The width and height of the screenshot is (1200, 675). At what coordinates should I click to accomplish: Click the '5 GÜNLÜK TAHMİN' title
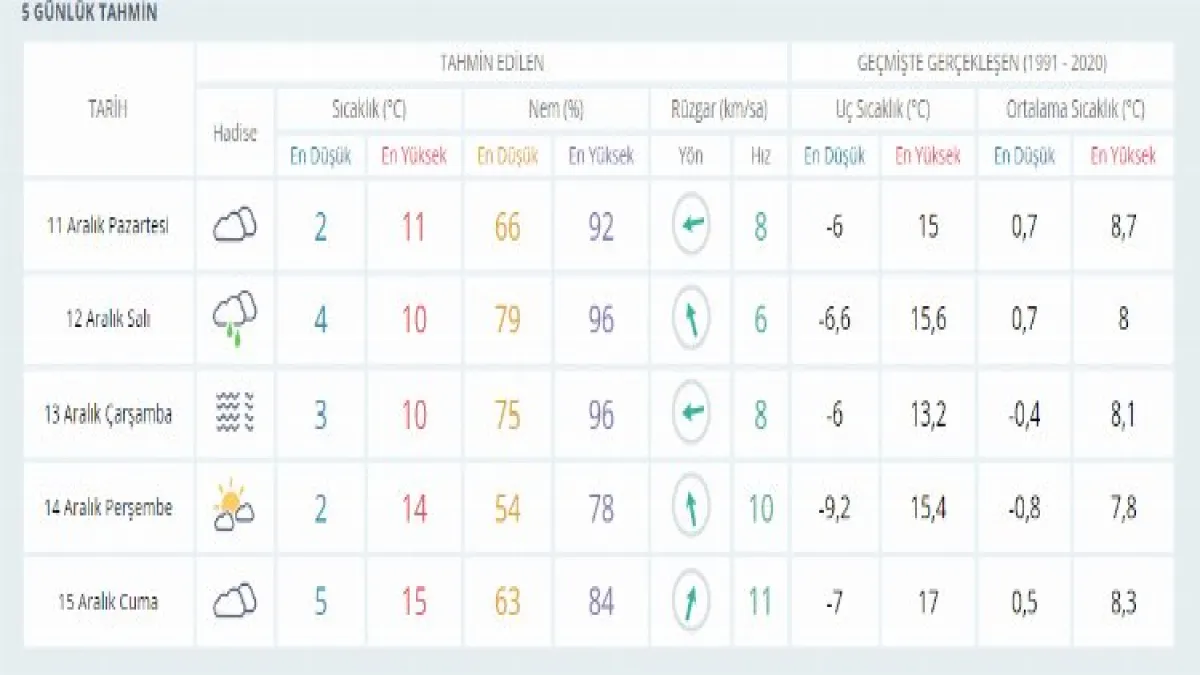pos(89,15)
